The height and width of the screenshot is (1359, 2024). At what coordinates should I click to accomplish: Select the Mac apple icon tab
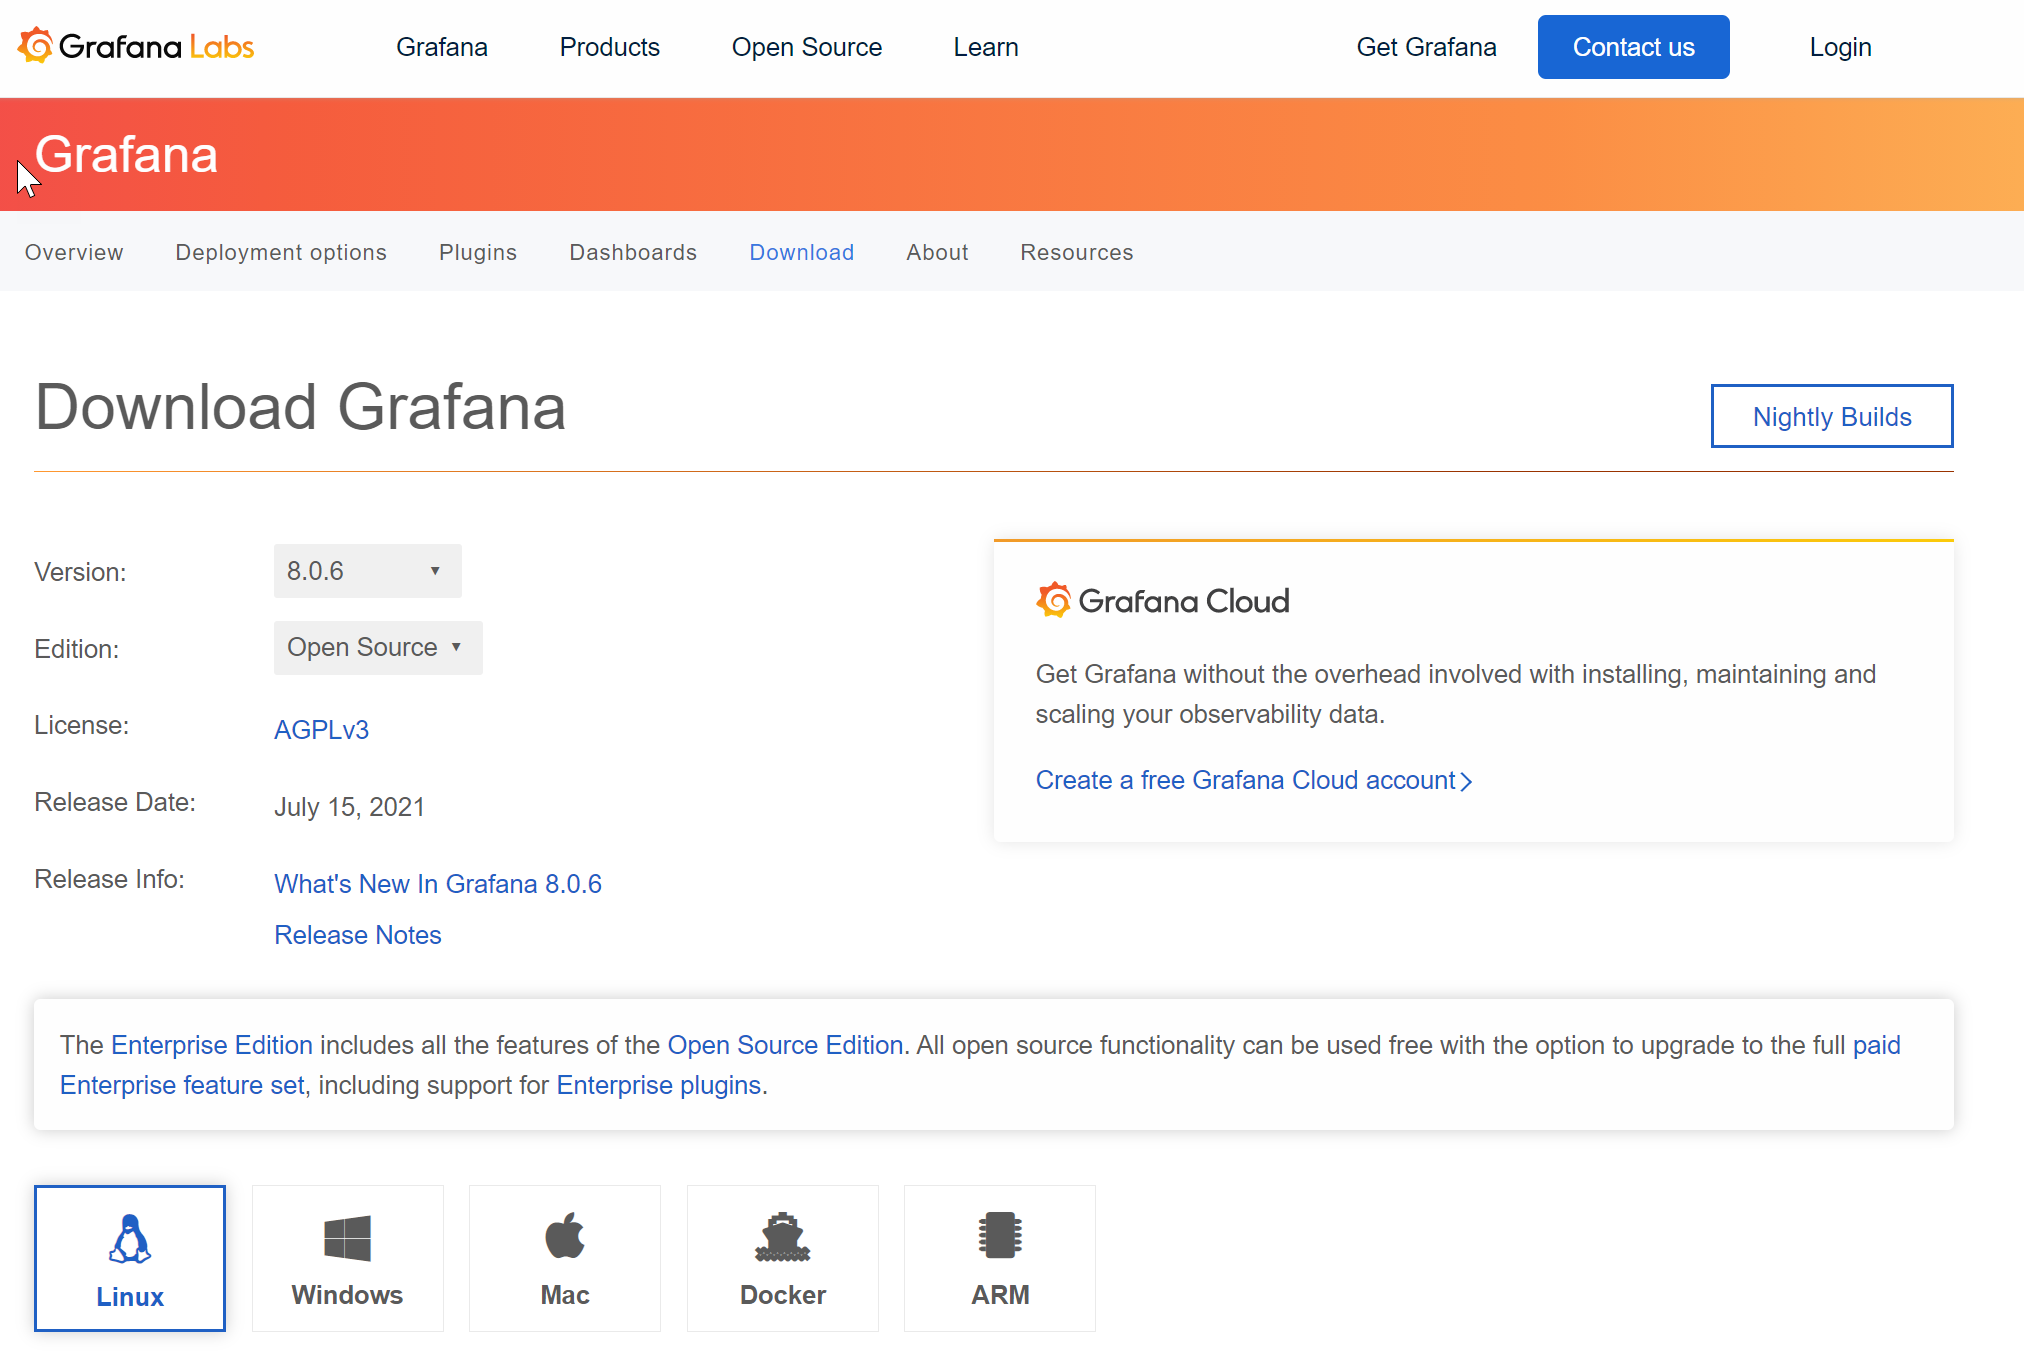click(x=565, y=1258)
